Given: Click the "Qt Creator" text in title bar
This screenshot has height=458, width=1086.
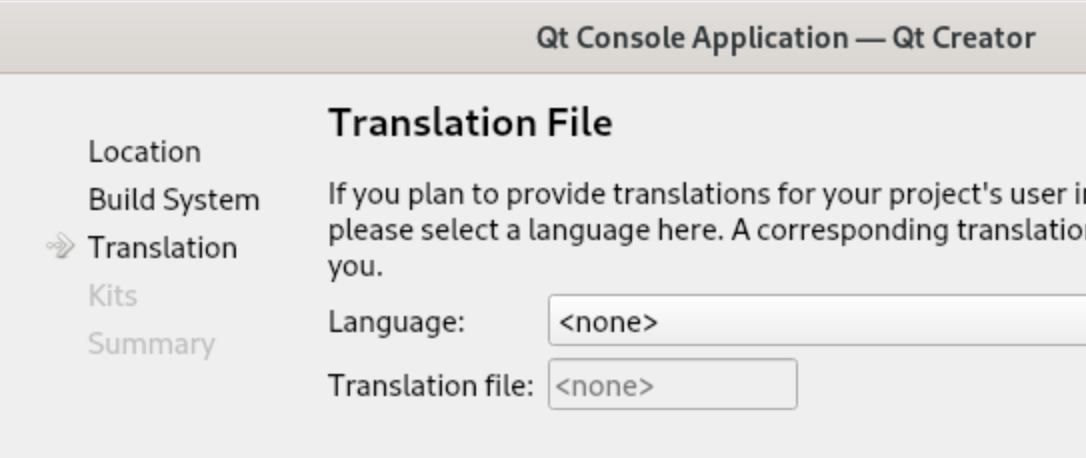Looking at the screenshot, I should click(963, 38).
